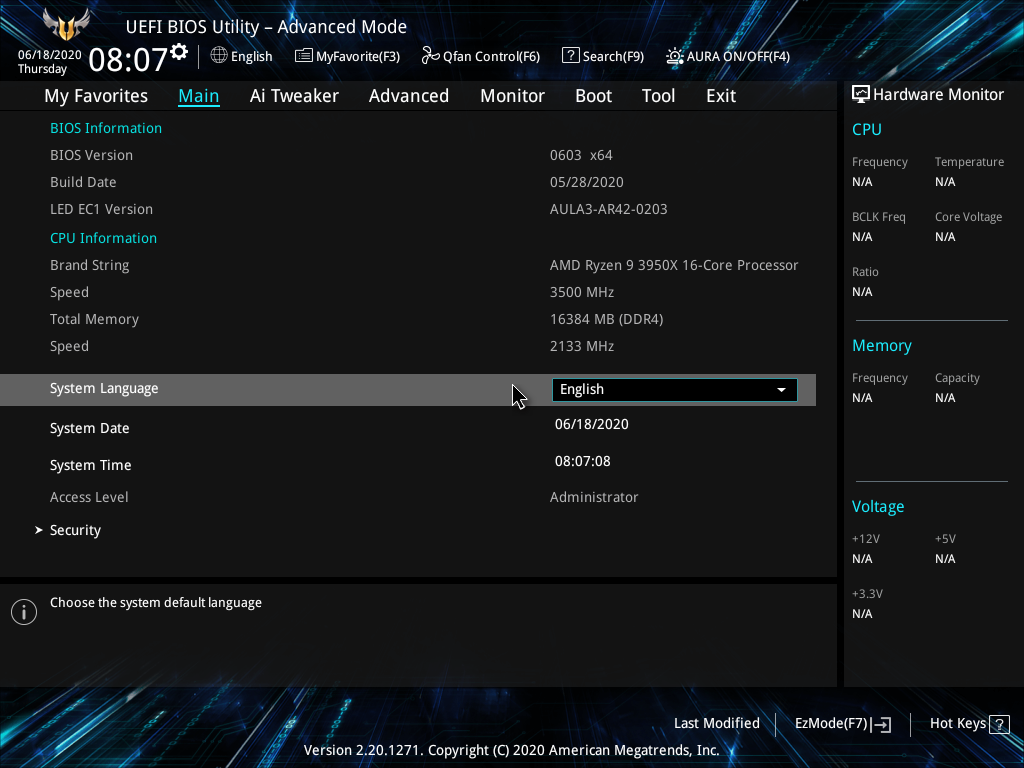Click the Hardware Monitor panel icon
Image resolution: width=1024 pixels, height=768 pixels.
[x=860, y=93]
